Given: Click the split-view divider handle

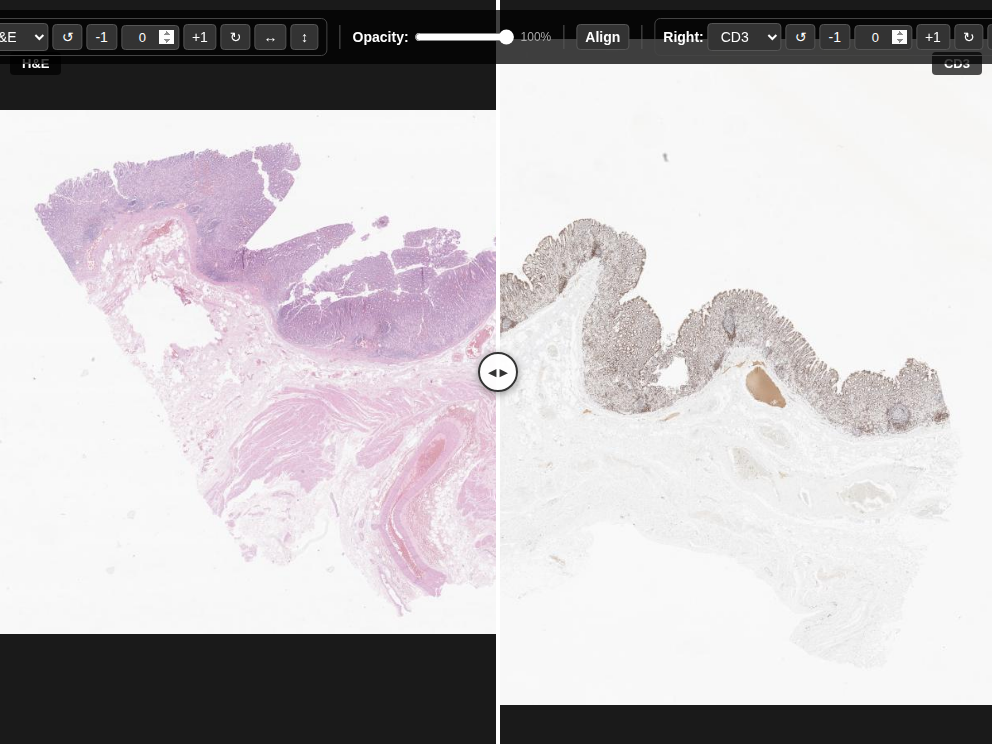Looking at the screenshot, I should click(498, 372).
